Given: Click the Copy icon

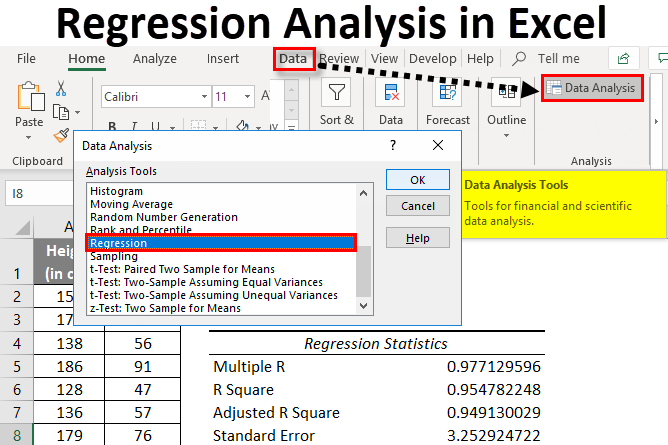Looking at the screenshot, I should coord(62,111).
